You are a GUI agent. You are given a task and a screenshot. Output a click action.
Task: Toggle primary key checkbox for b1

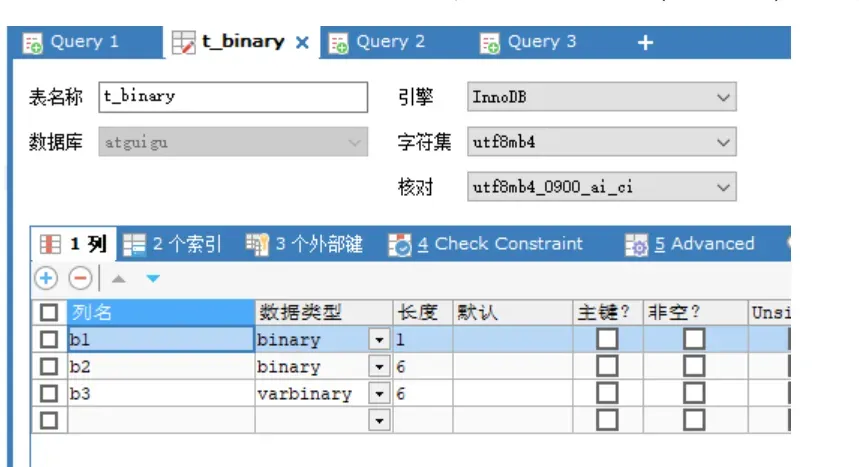coord(607,340)
